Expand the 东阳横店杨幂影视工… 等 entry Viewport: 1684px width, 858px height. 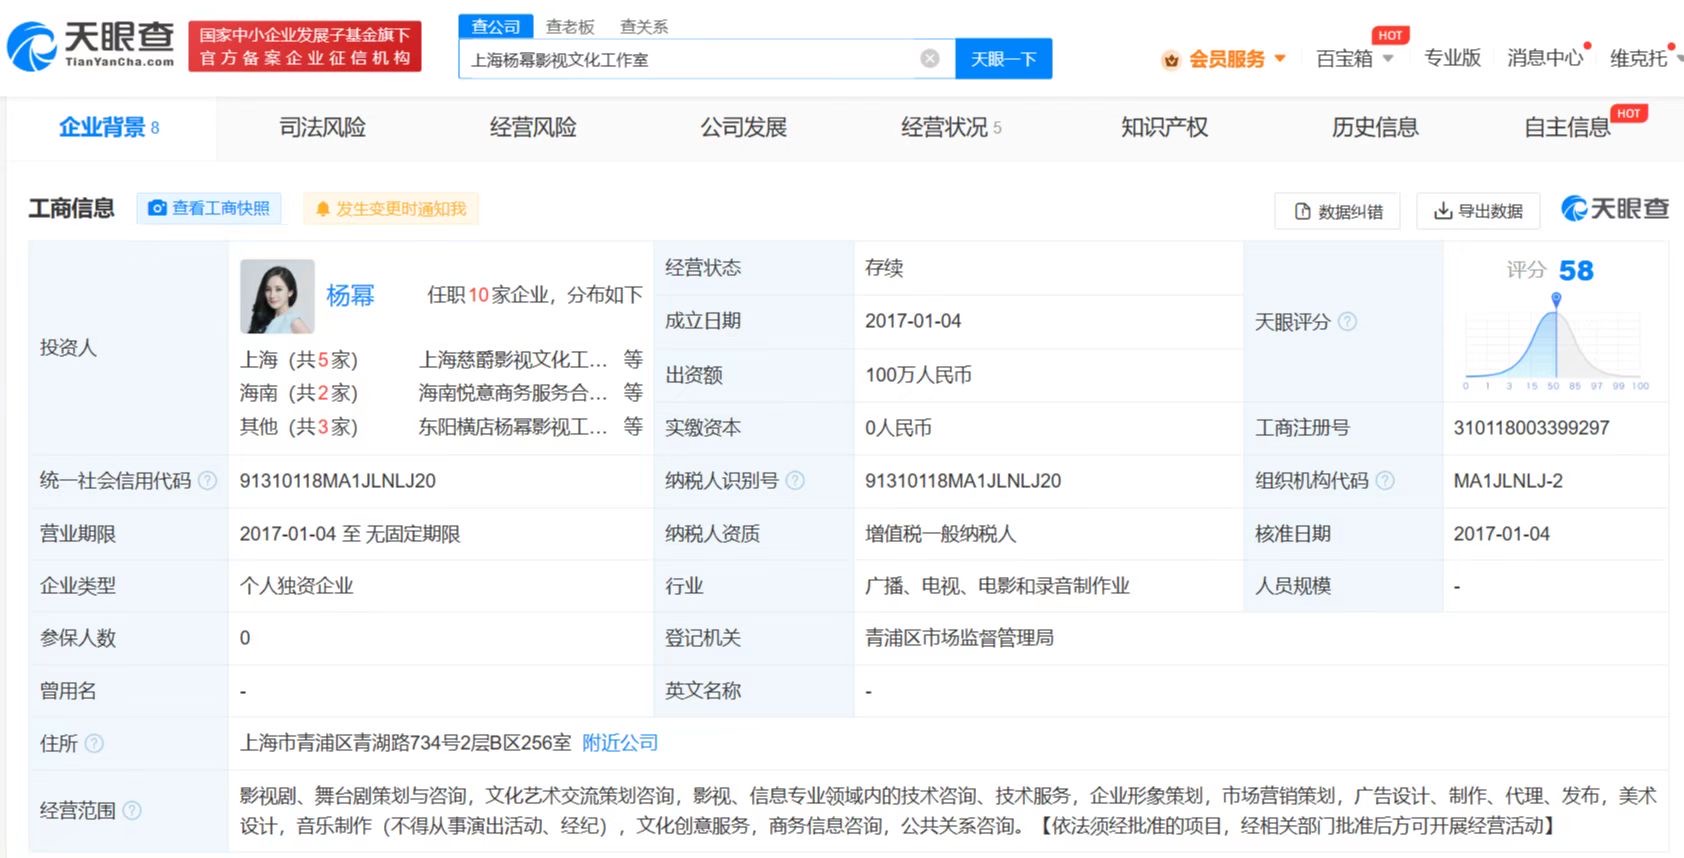530,427
